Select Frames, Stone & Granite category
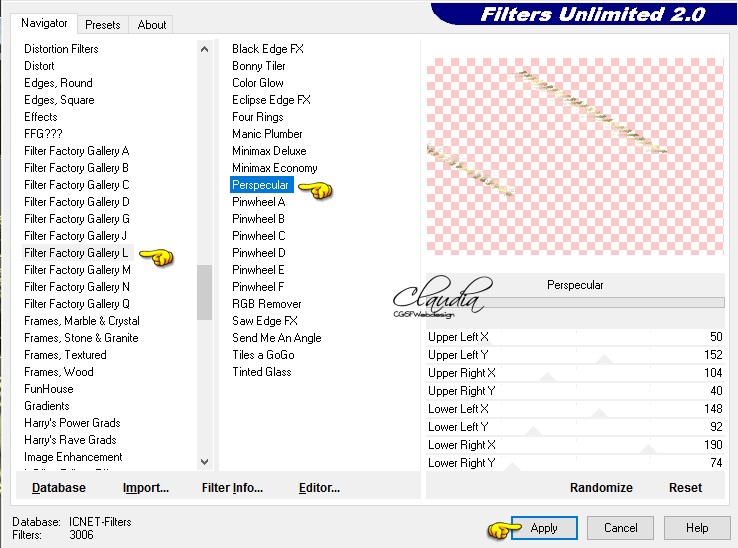 (81, 338)
